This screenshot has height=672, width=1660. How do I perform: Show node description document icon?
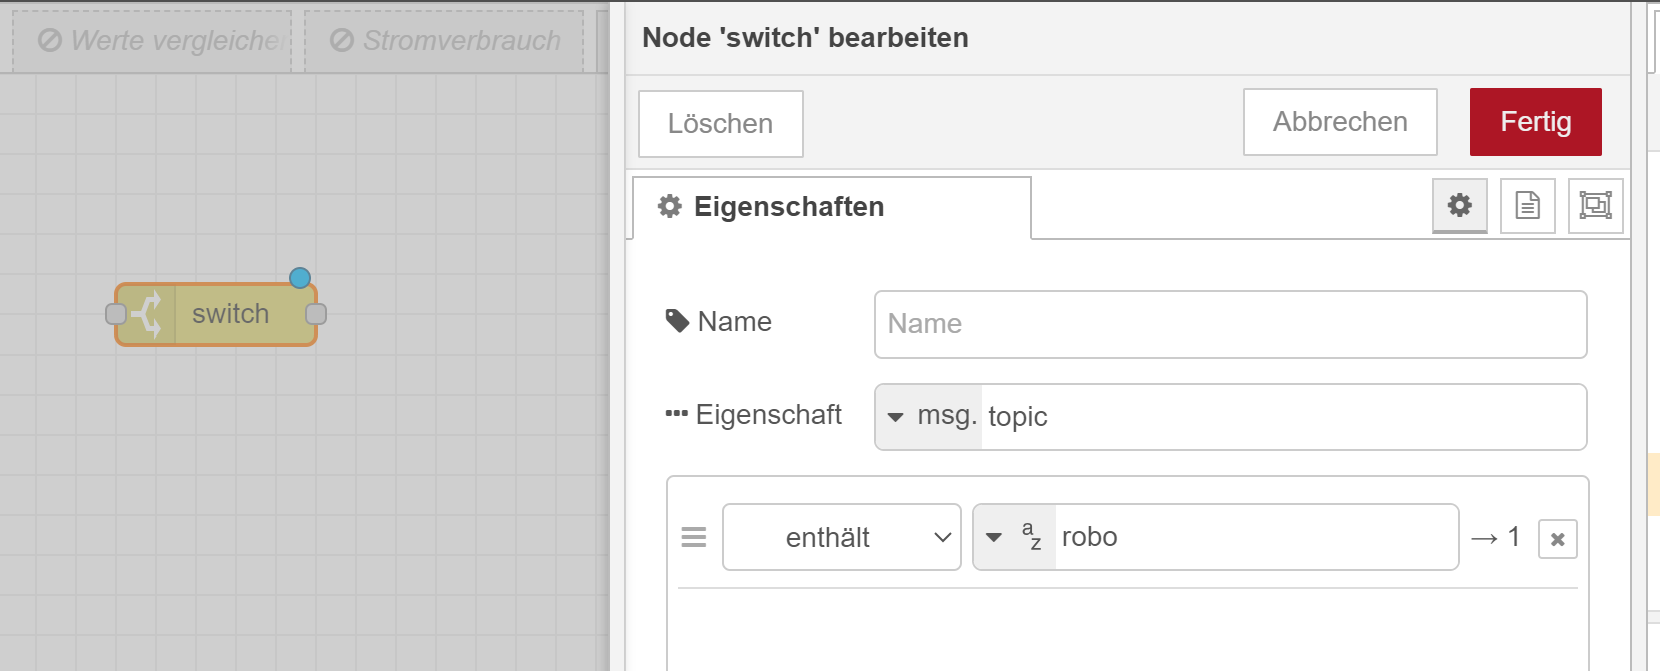pos(1527,206)
